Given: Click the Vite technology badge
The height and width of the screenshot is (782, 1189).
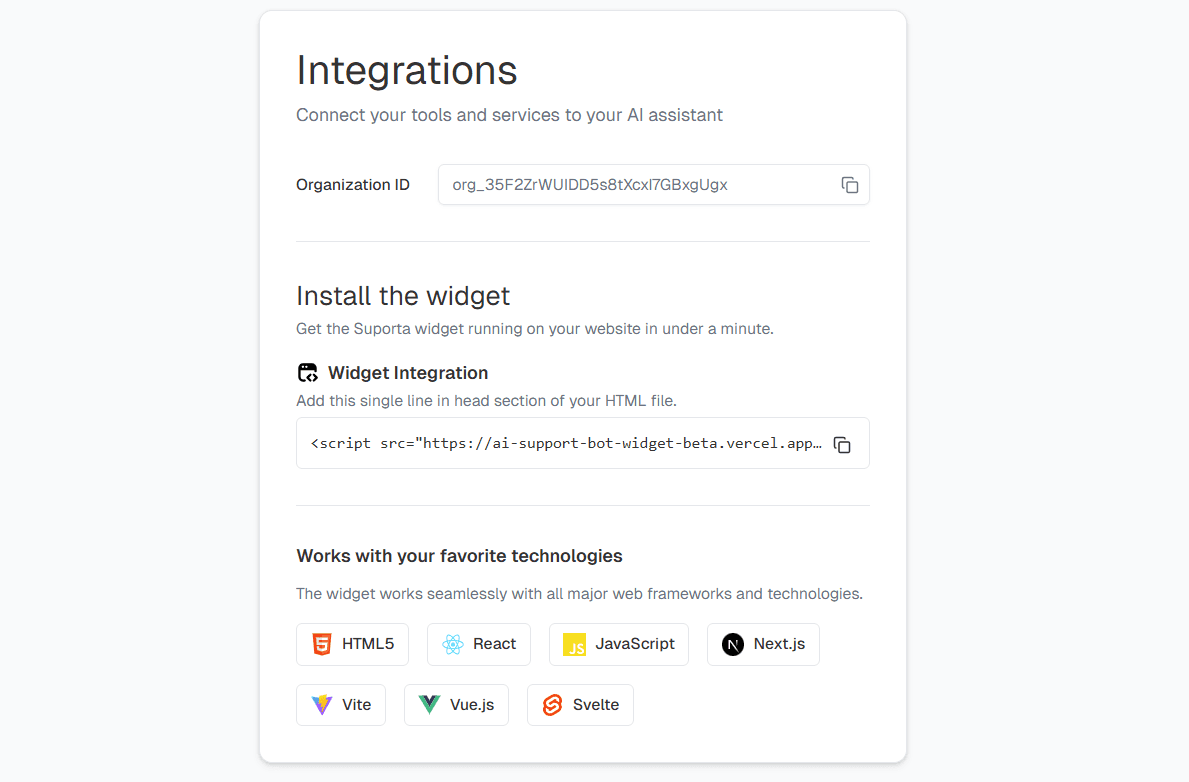Looking at the screenshot, I should point(341,704).
